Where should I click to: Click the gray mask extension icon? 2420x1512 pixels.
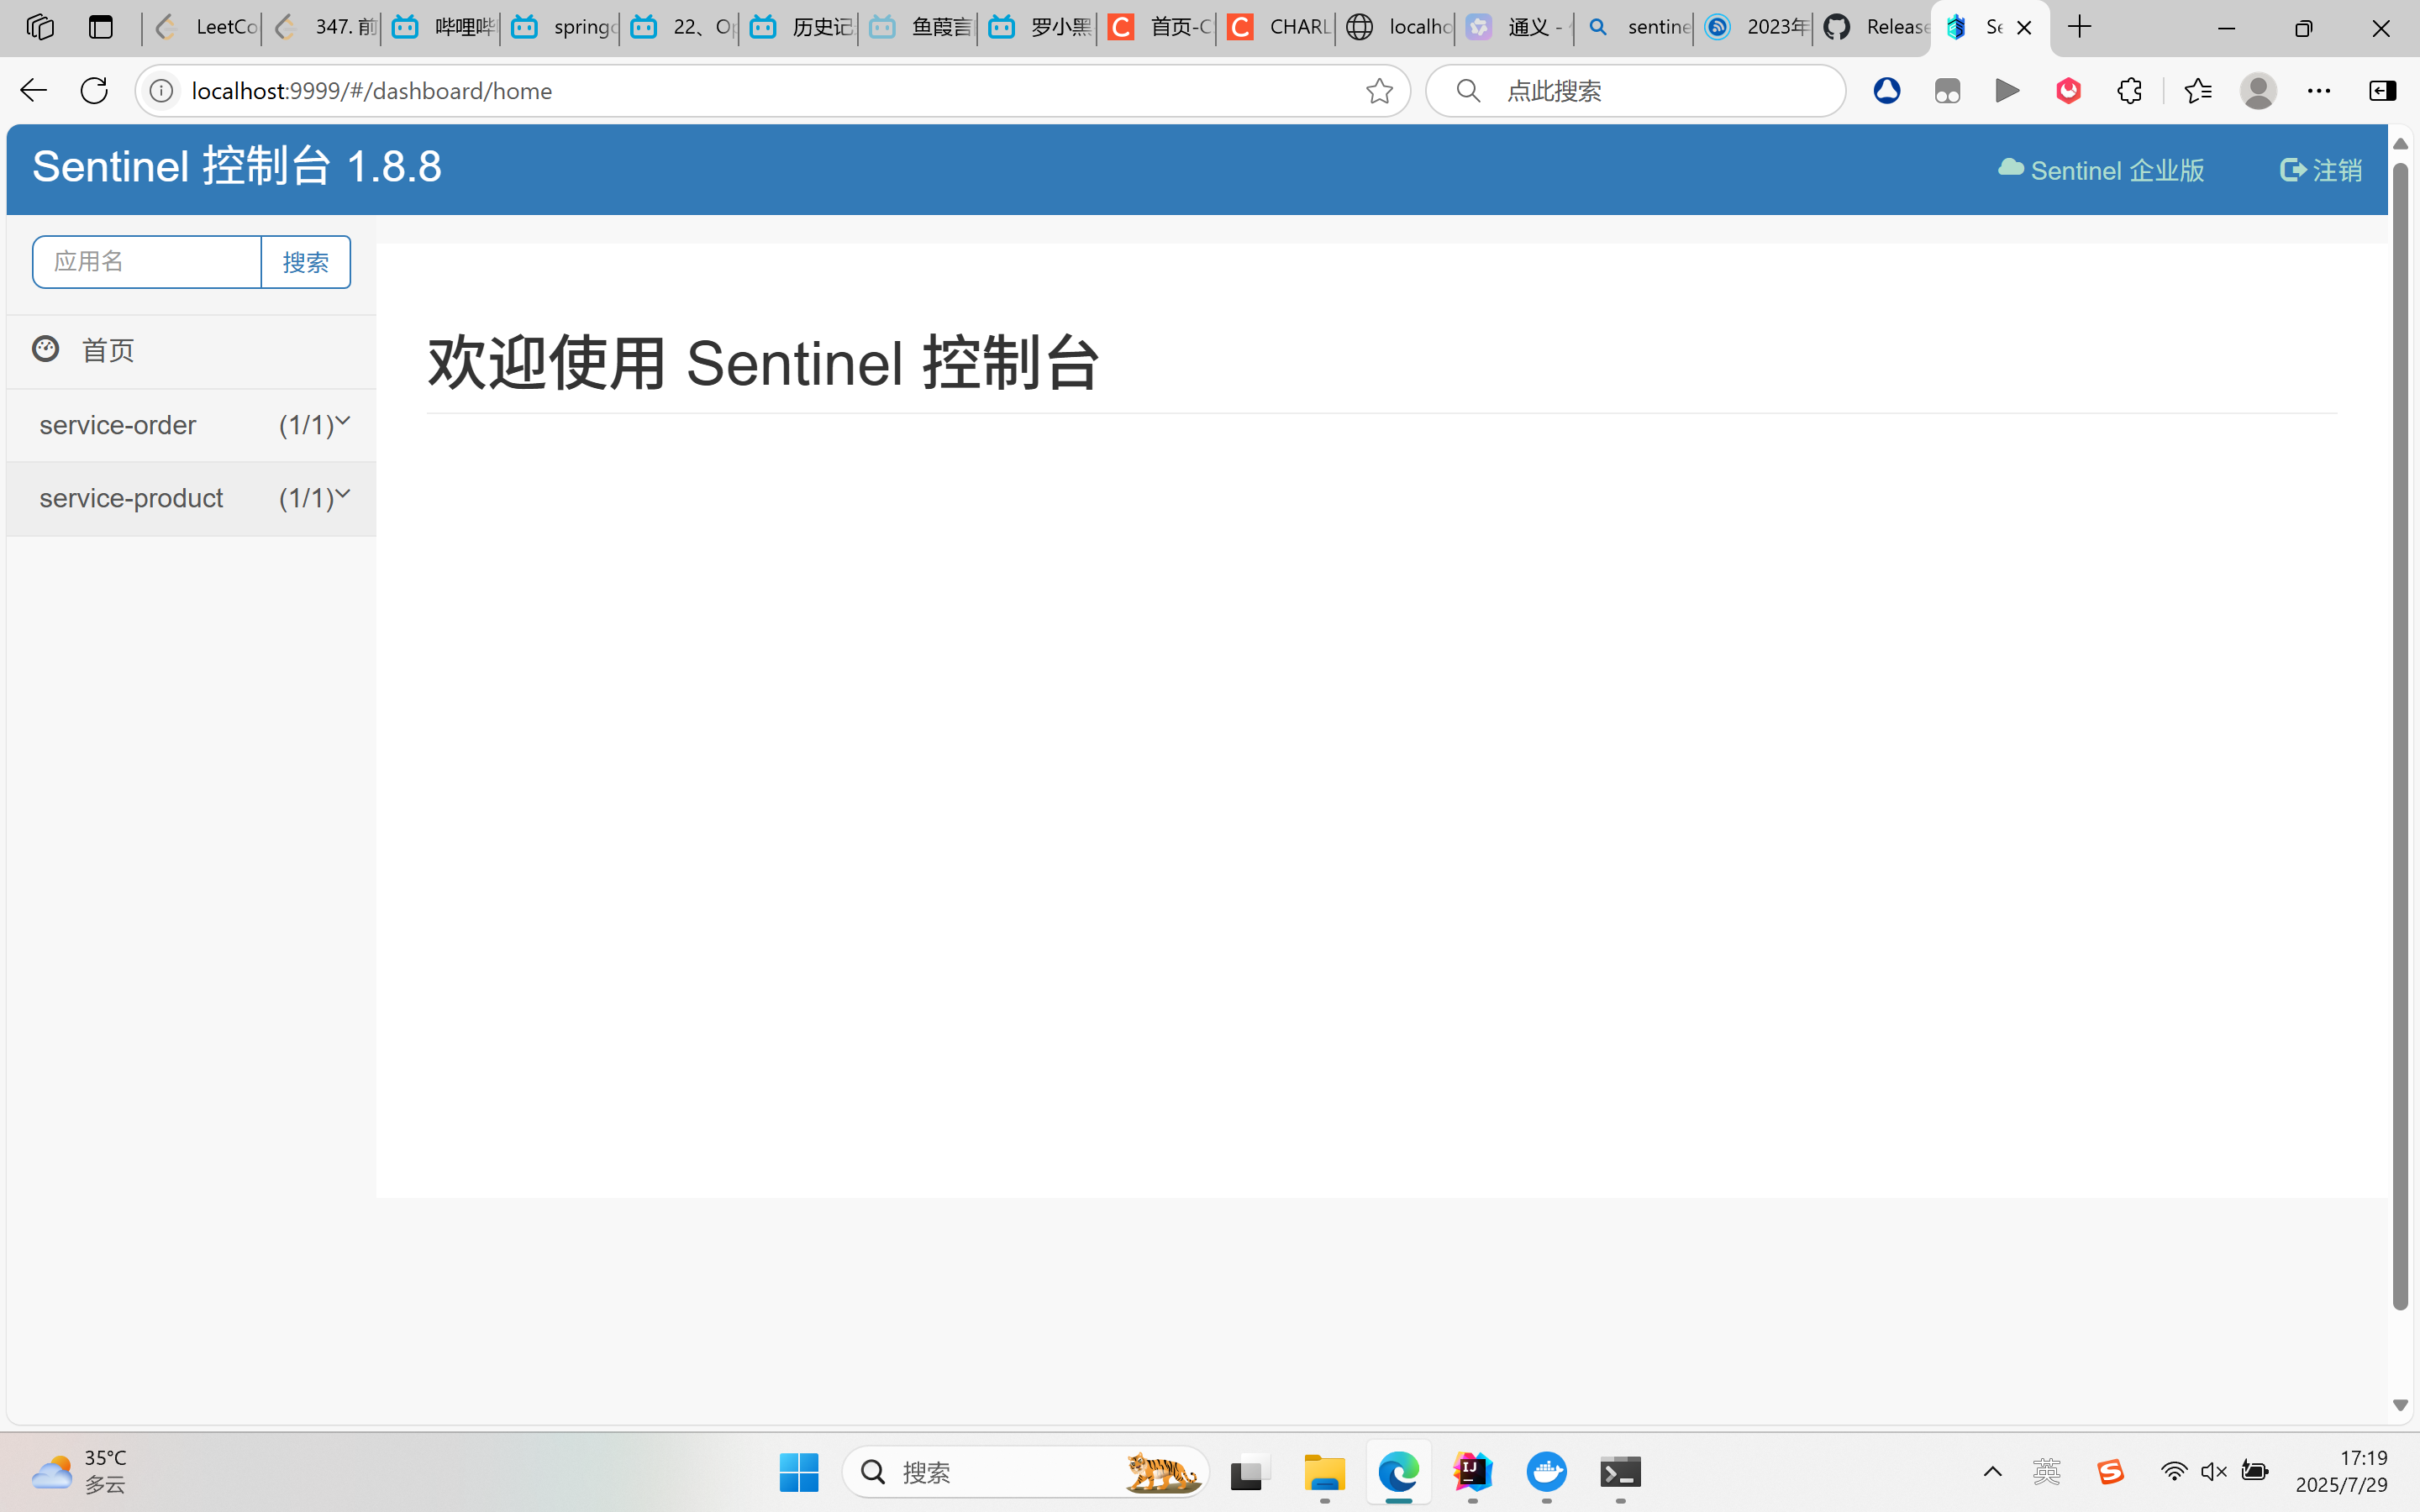[x=1947, y=91]
